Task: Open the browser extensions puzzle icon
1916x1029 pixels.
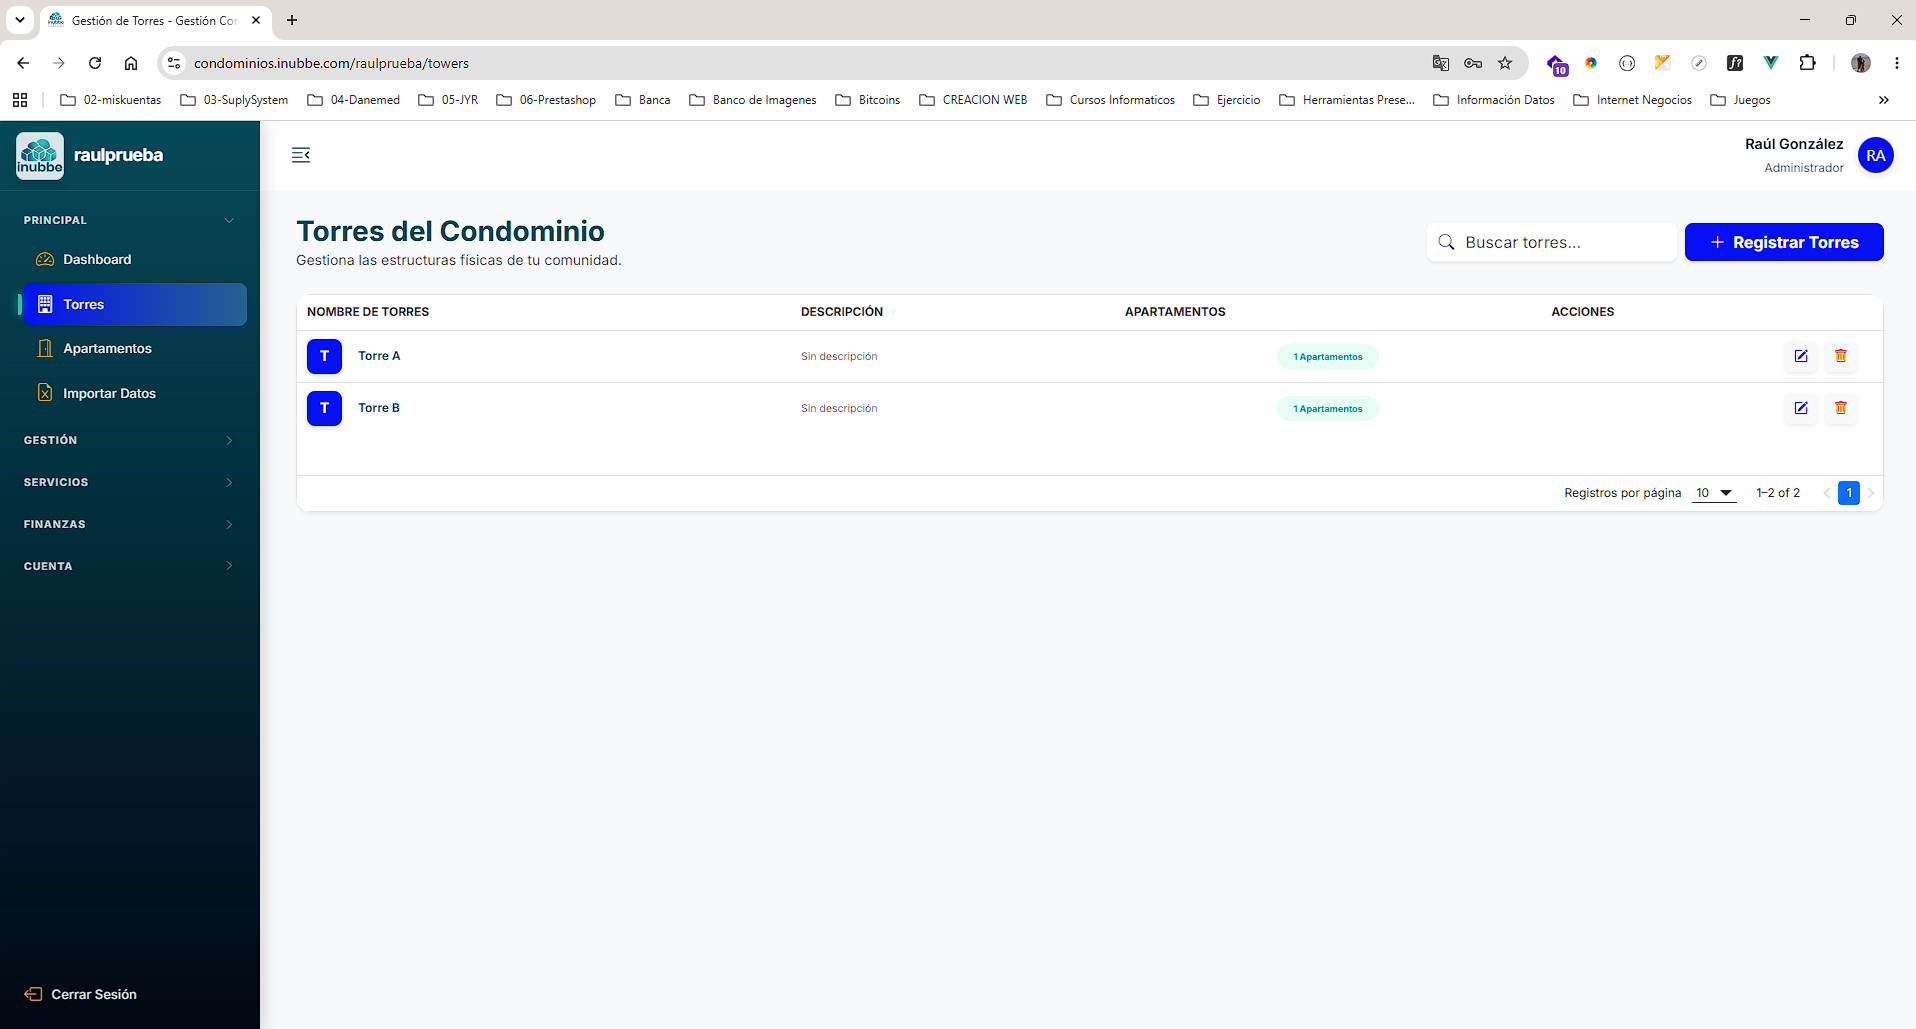Action: tap(1807, 63)
